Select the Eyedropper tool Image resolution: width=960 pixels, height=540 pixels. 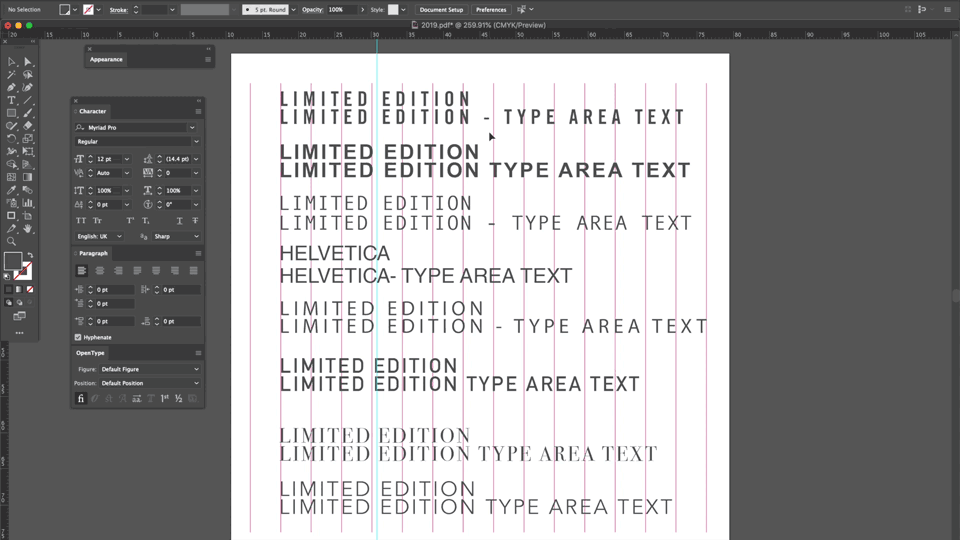(x=11, y=190)
